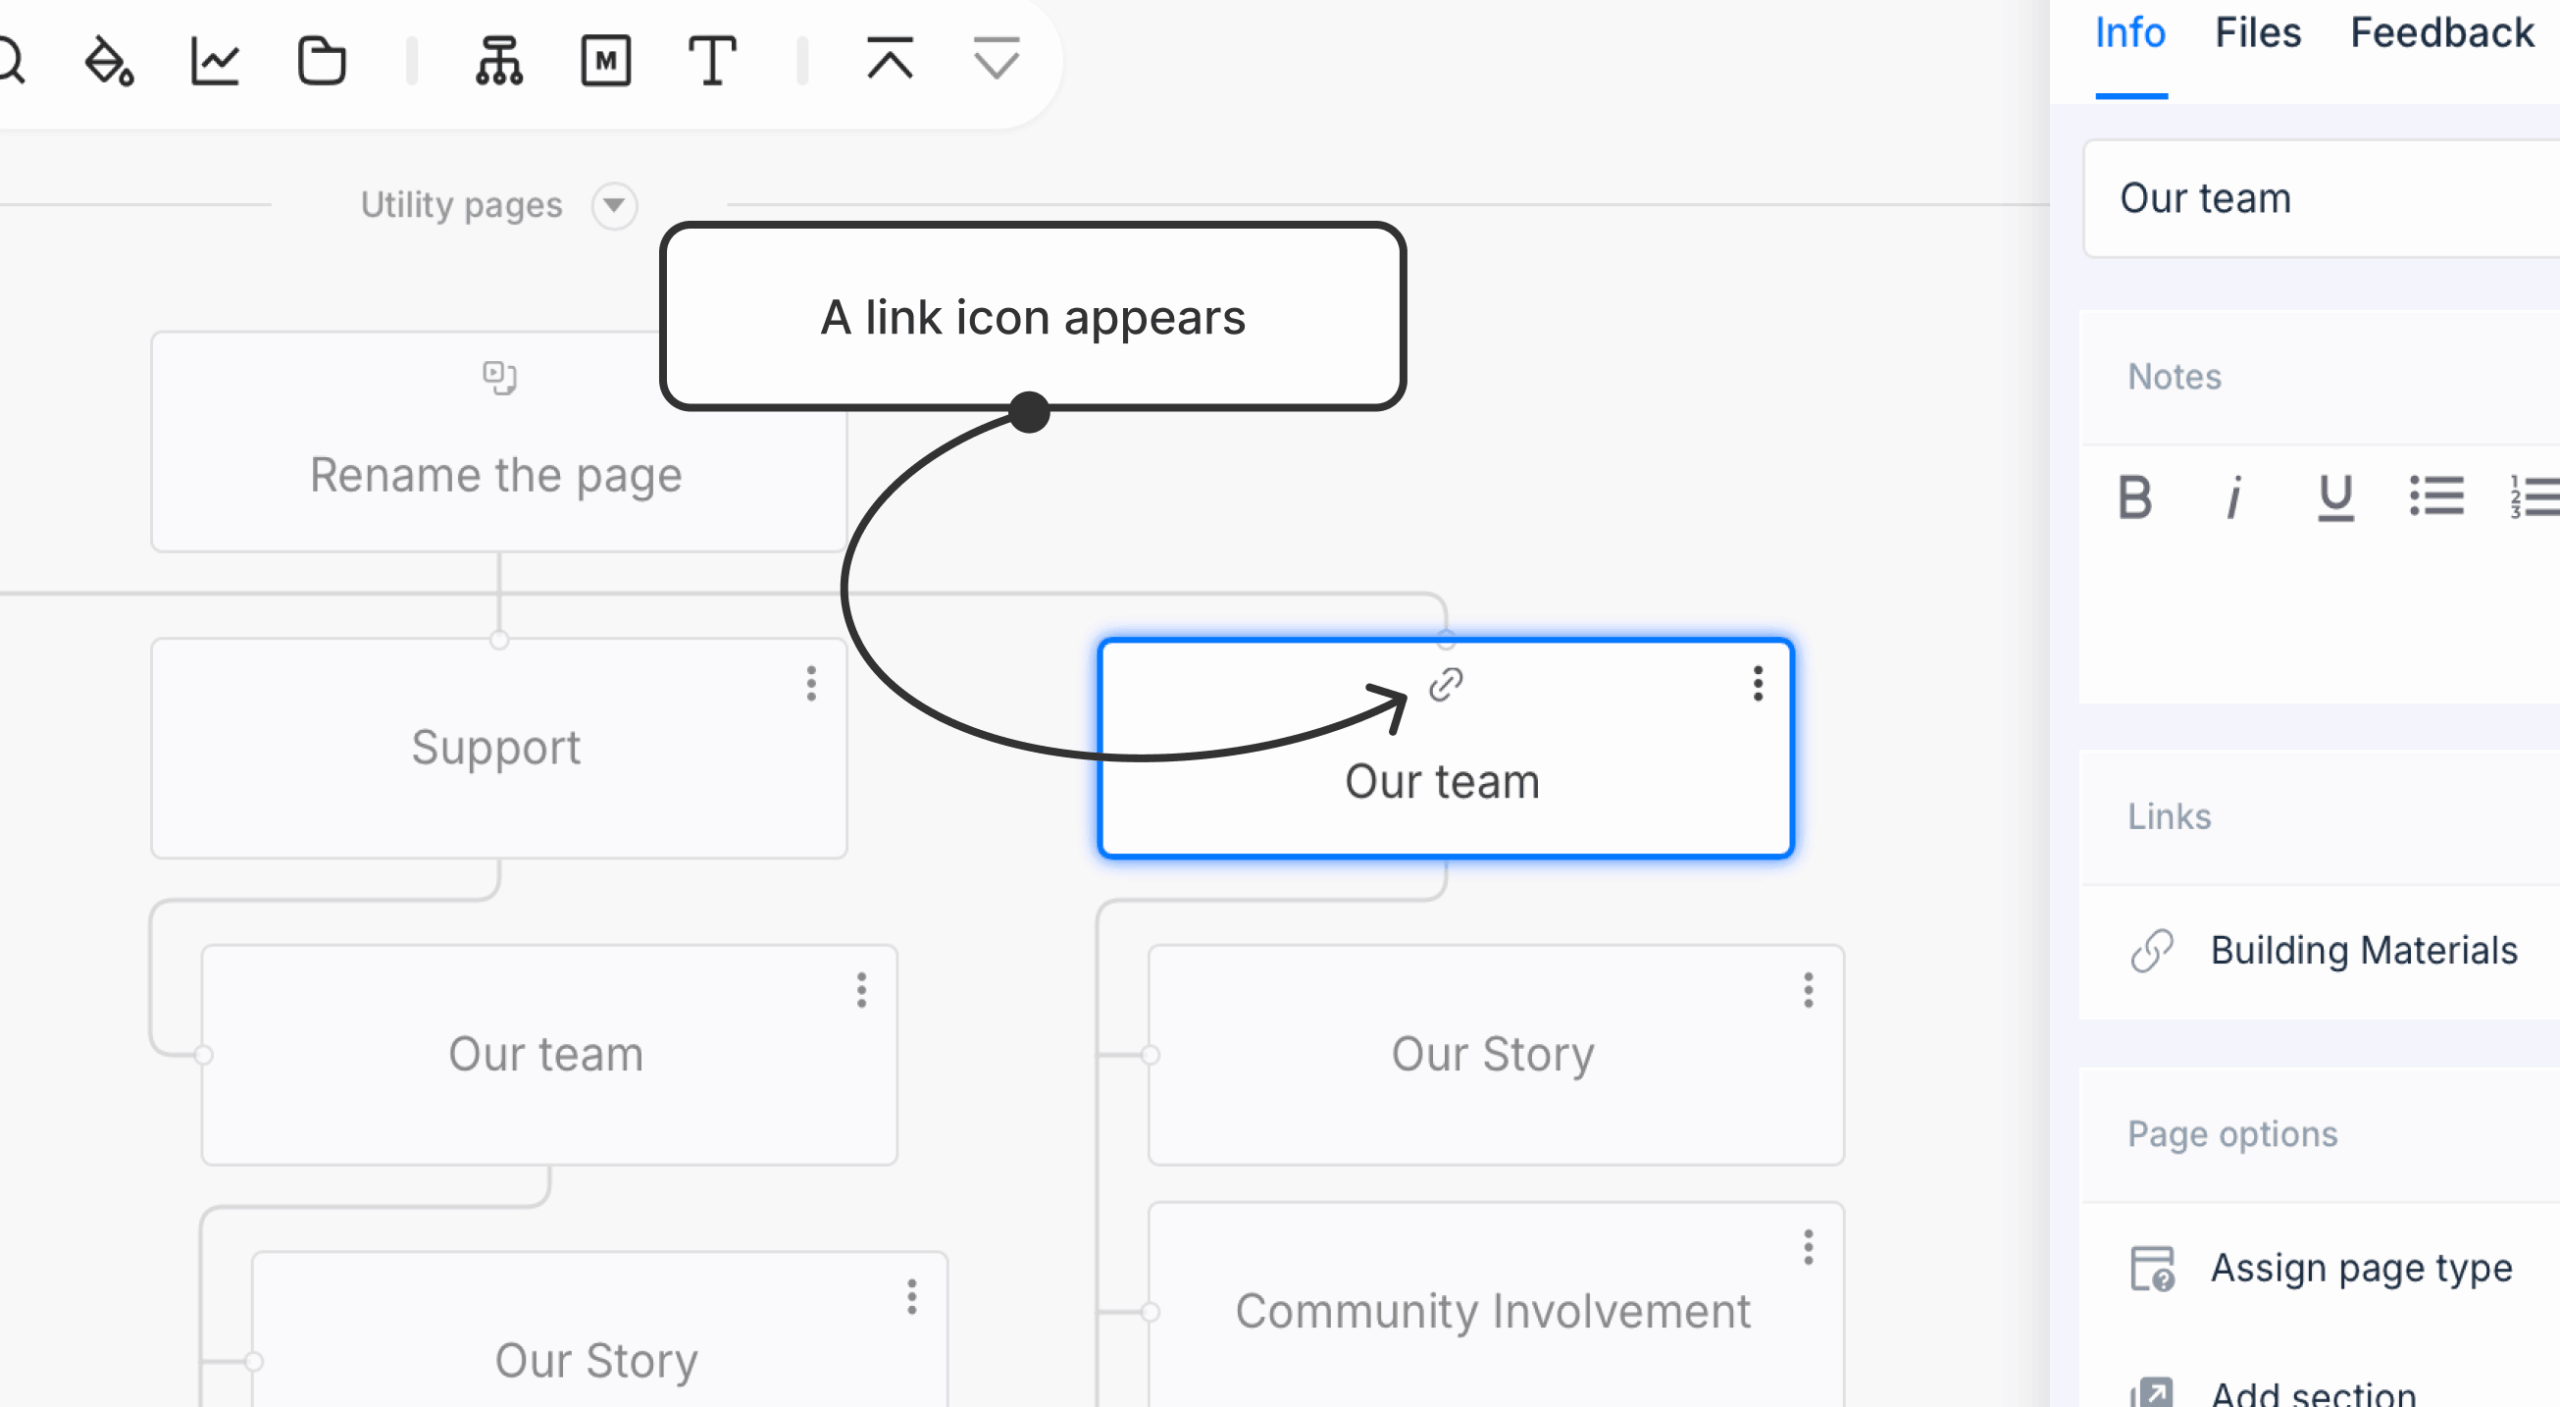Switch to the Info tab

point(2130,34)
